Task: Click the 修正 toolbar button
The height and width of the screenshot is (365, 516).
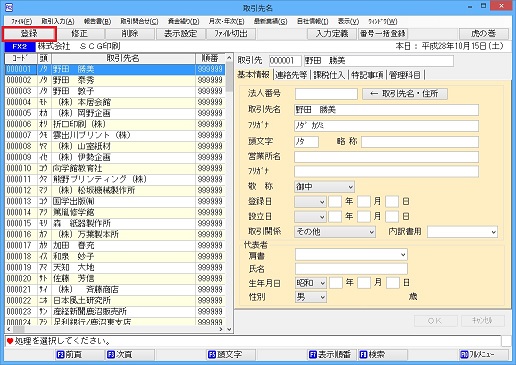Action: [80, 34]
